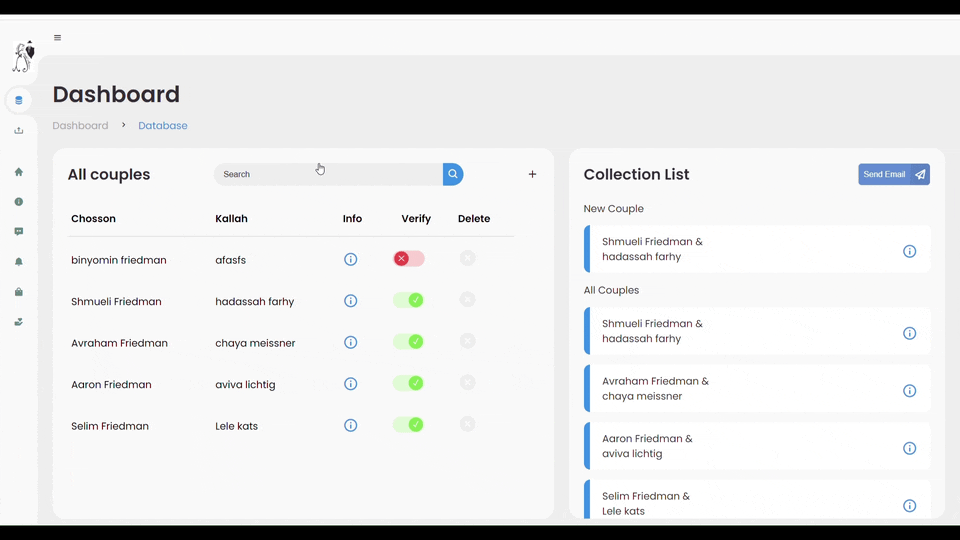The image size is (960, 540).
Task: Delete the Shmueli Friedman couple
Action: [x=468, y=300]
